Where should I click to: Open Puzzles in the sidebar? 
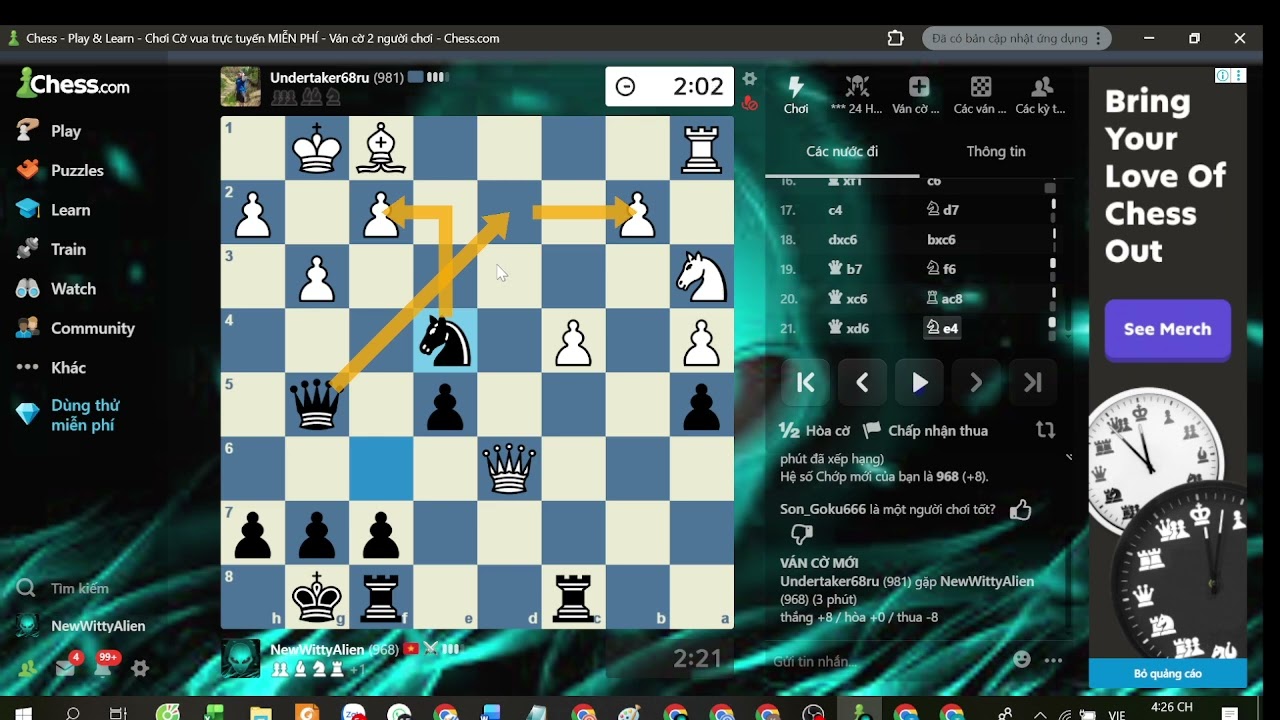[61, 170]
